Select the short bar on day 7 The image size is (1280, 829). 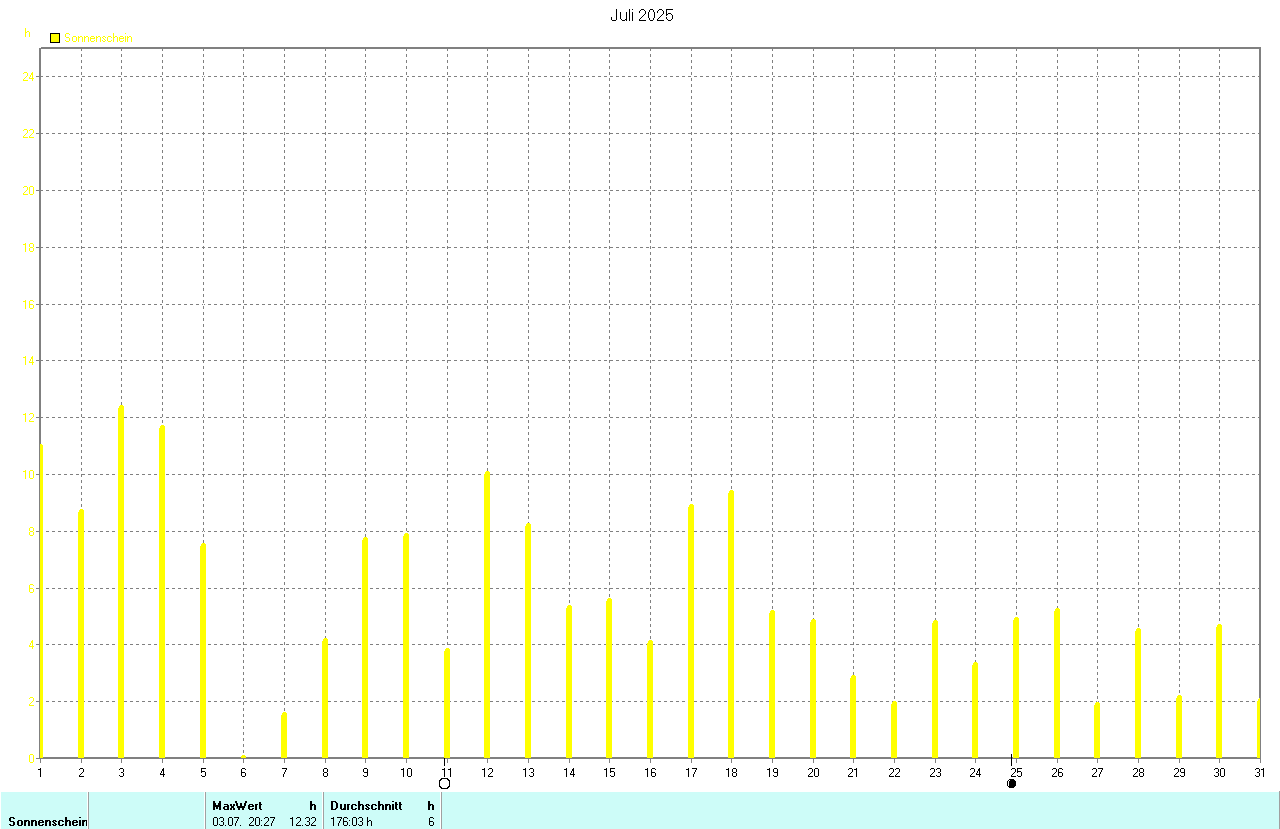pos(284,735)
